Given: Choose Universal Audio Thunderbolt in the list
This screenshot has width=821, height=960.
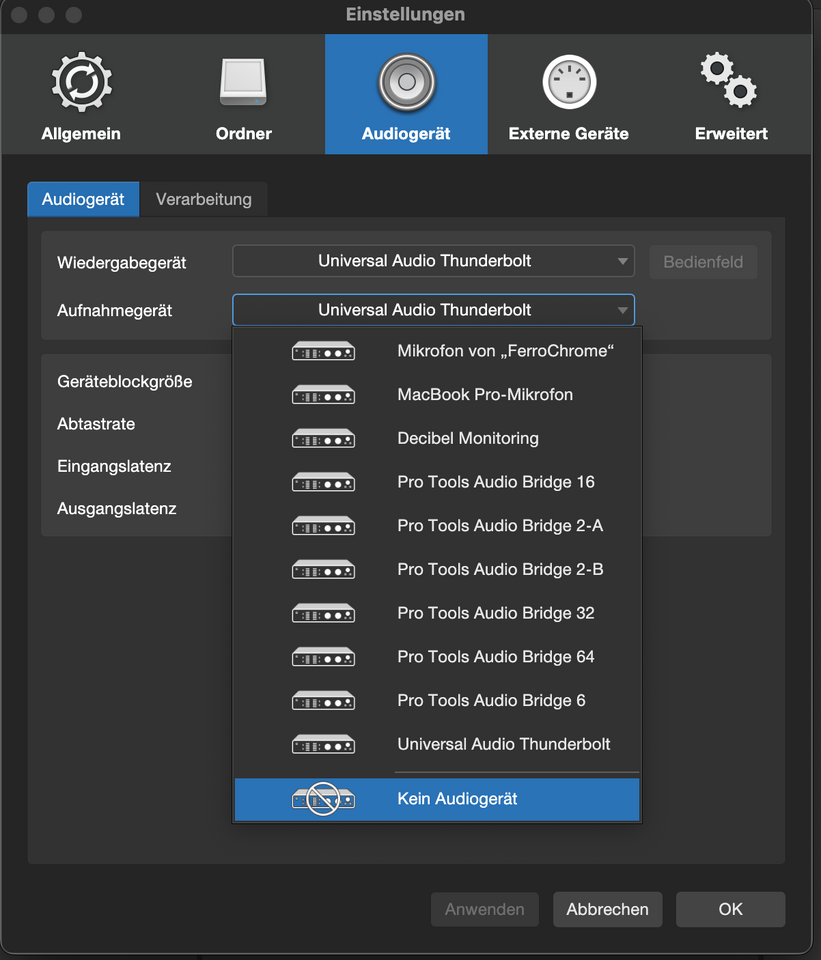Looking at the screenshot, I should point(437,744).
